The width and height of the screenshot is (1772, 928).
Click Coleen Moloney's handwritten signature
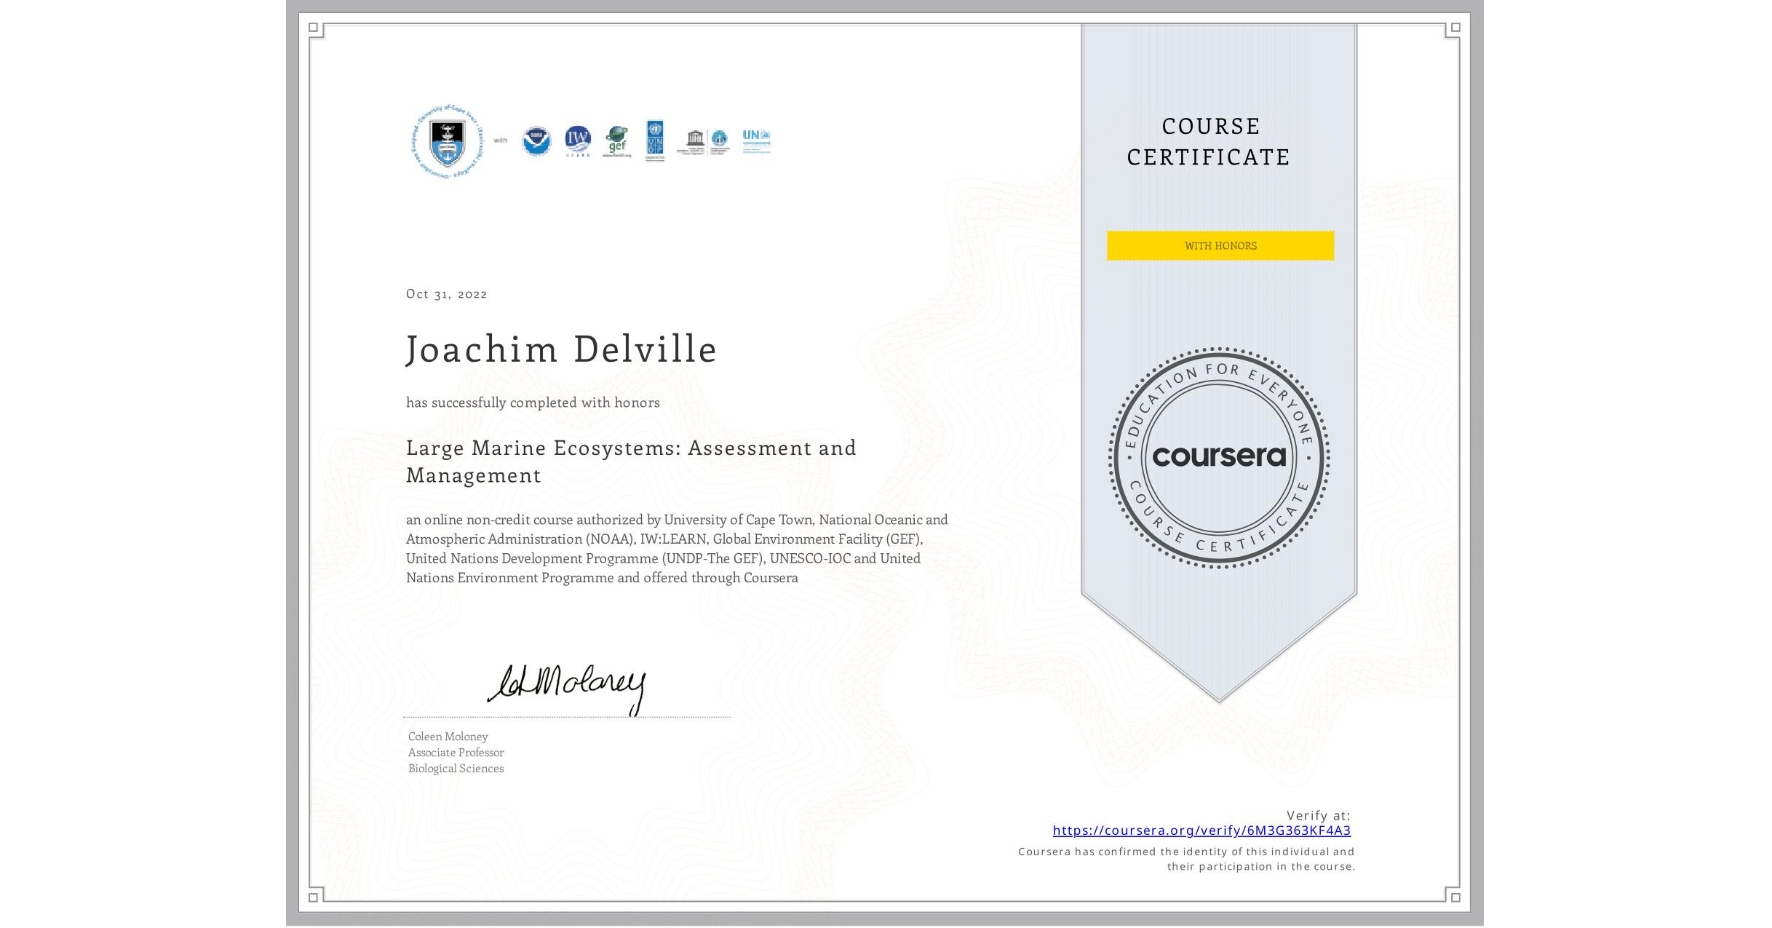567,687
